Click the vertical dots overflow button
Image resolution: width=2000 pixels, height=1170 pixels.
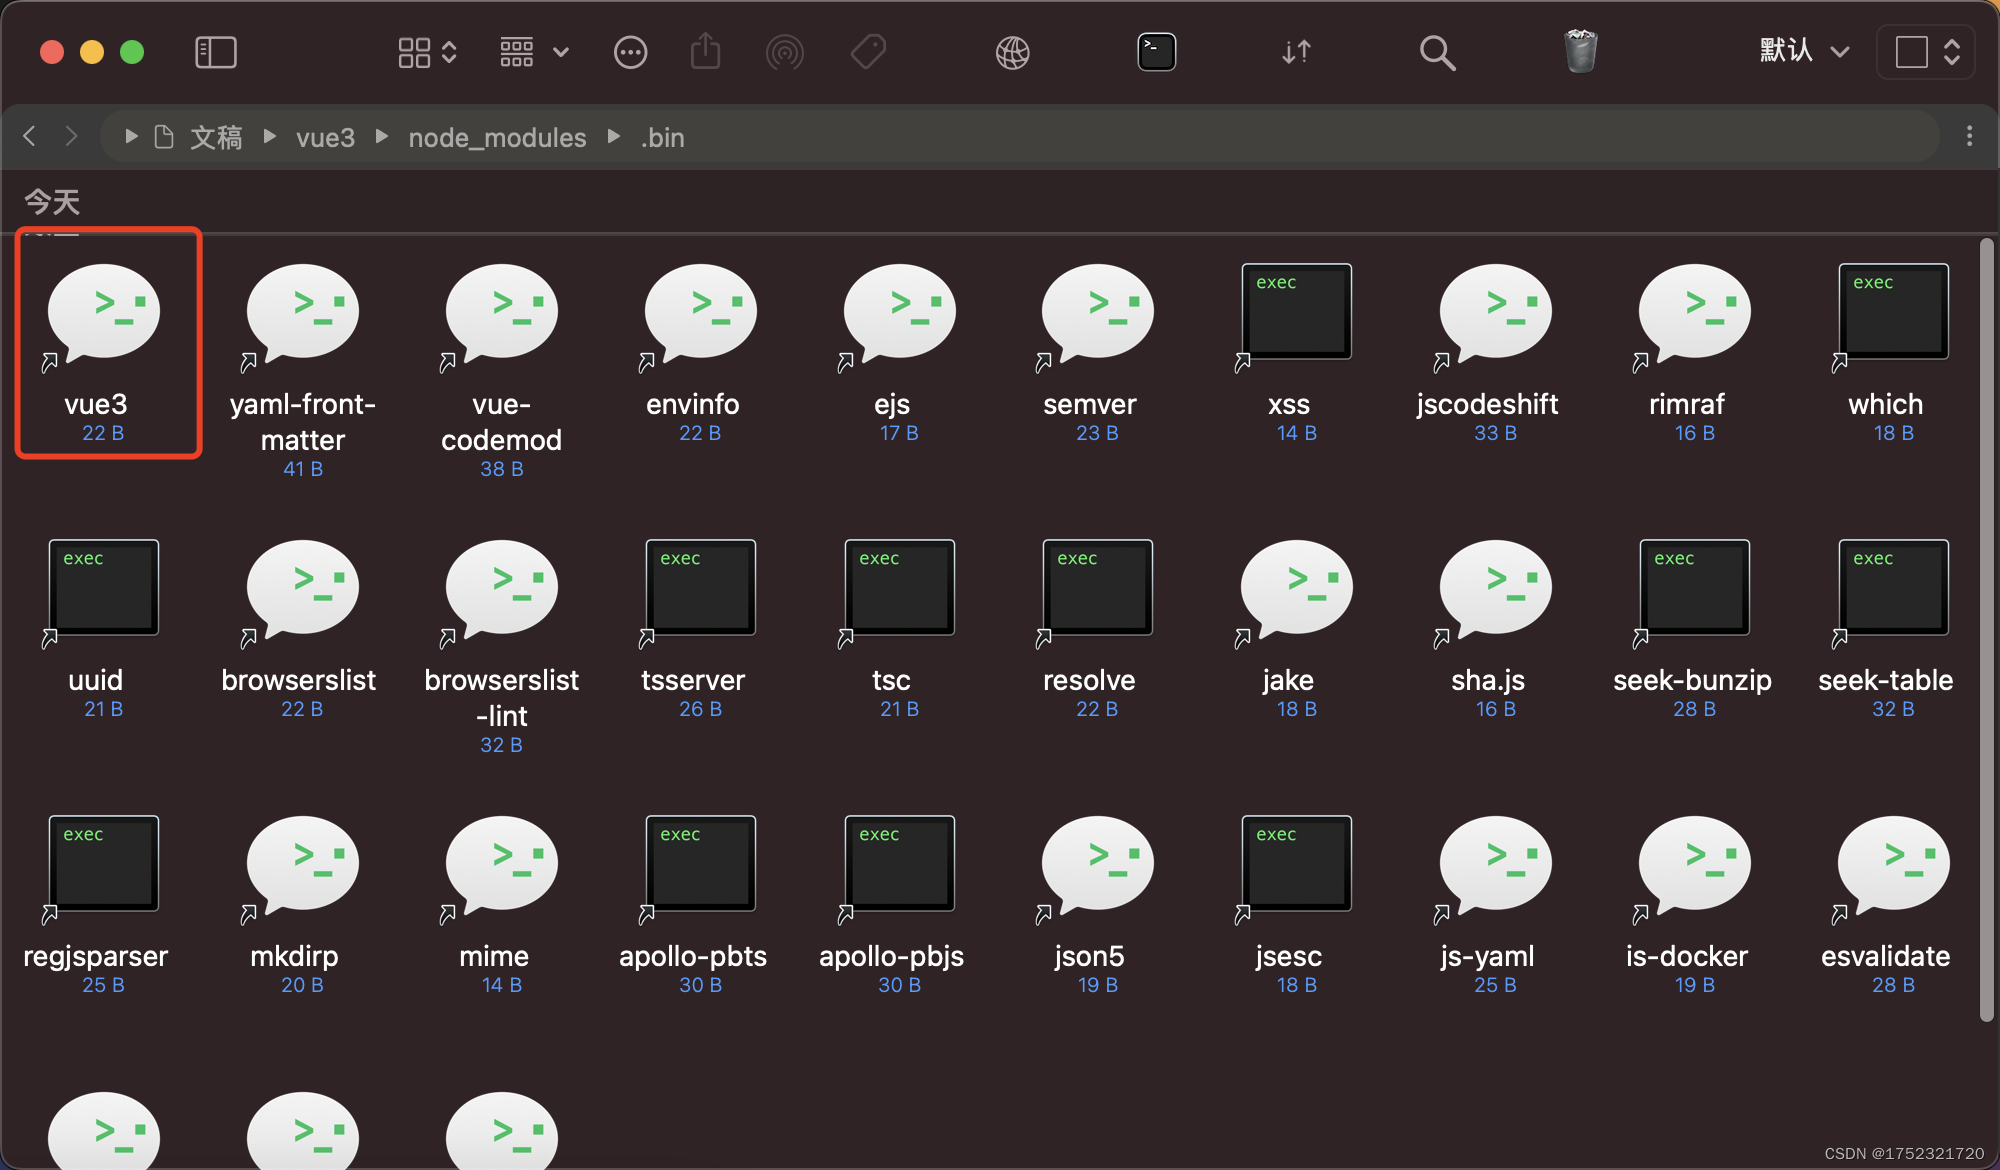pos(1969,136)
